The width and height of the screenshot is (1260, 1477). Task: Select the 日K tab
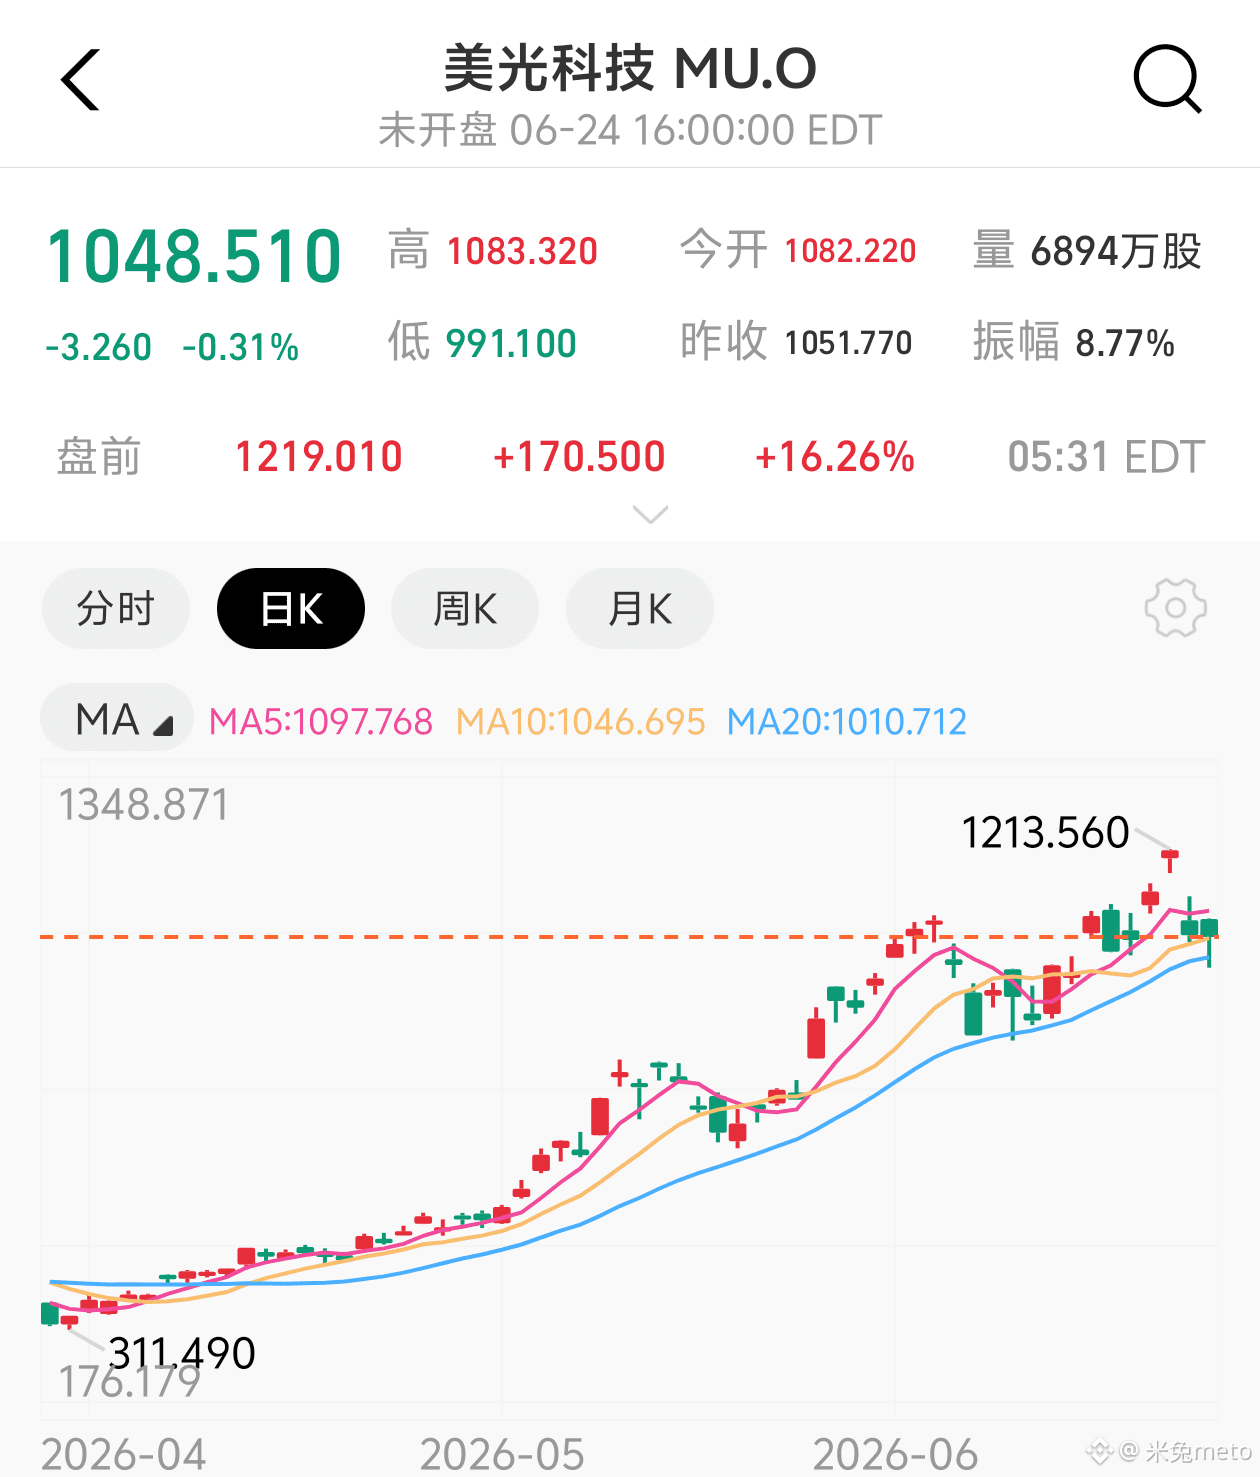click(291, 608)
